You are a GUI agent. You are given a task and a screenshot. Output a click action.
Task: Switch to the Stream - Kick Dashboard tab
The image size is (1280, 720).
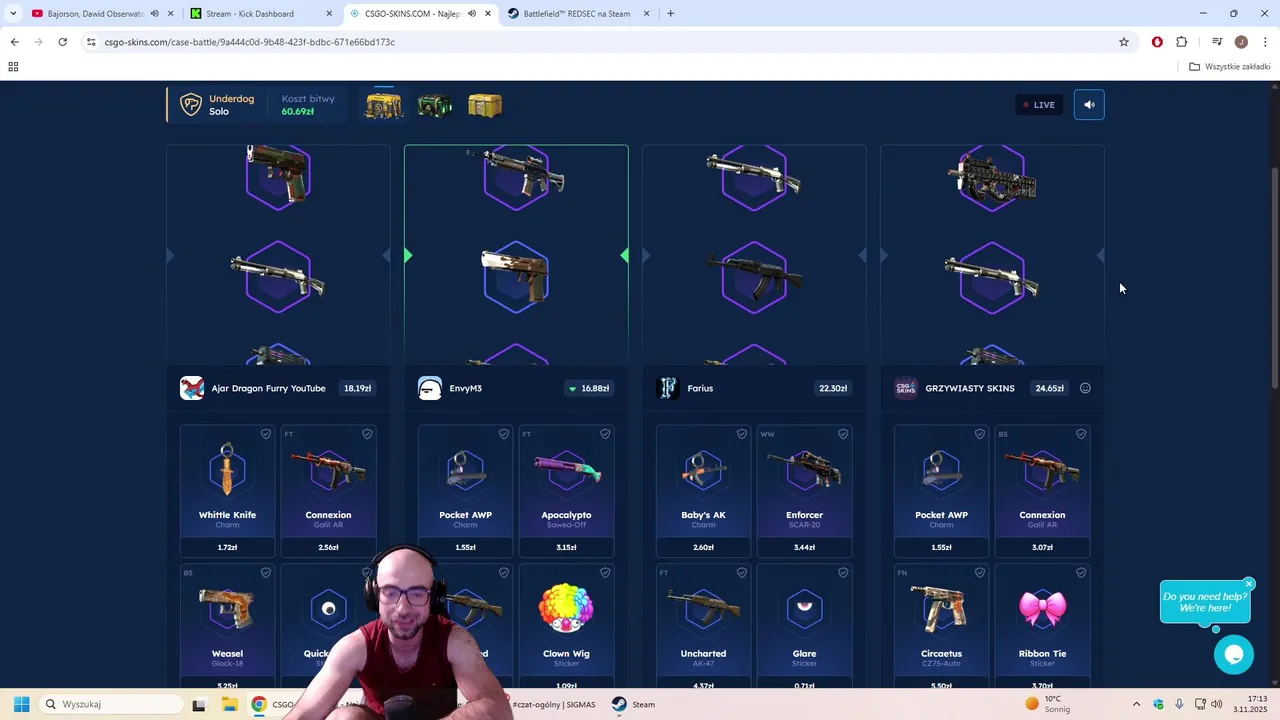[x=262, y=14]
